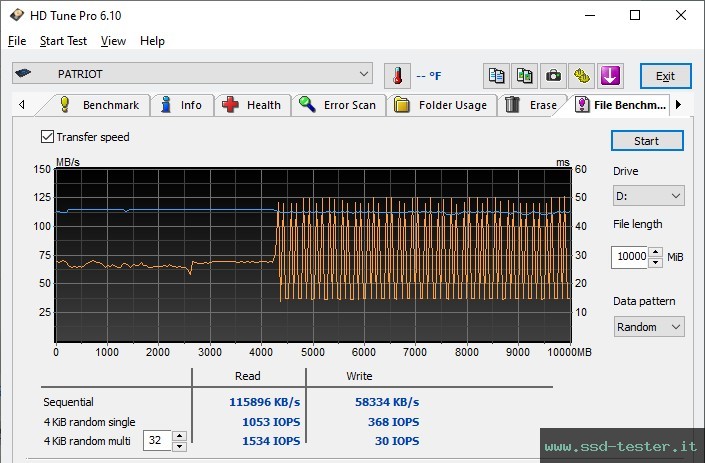Open the Help menu
Image resolution: width=705 pixels, height=463 pixels.
pyautogui.click(x=152, y=41)
